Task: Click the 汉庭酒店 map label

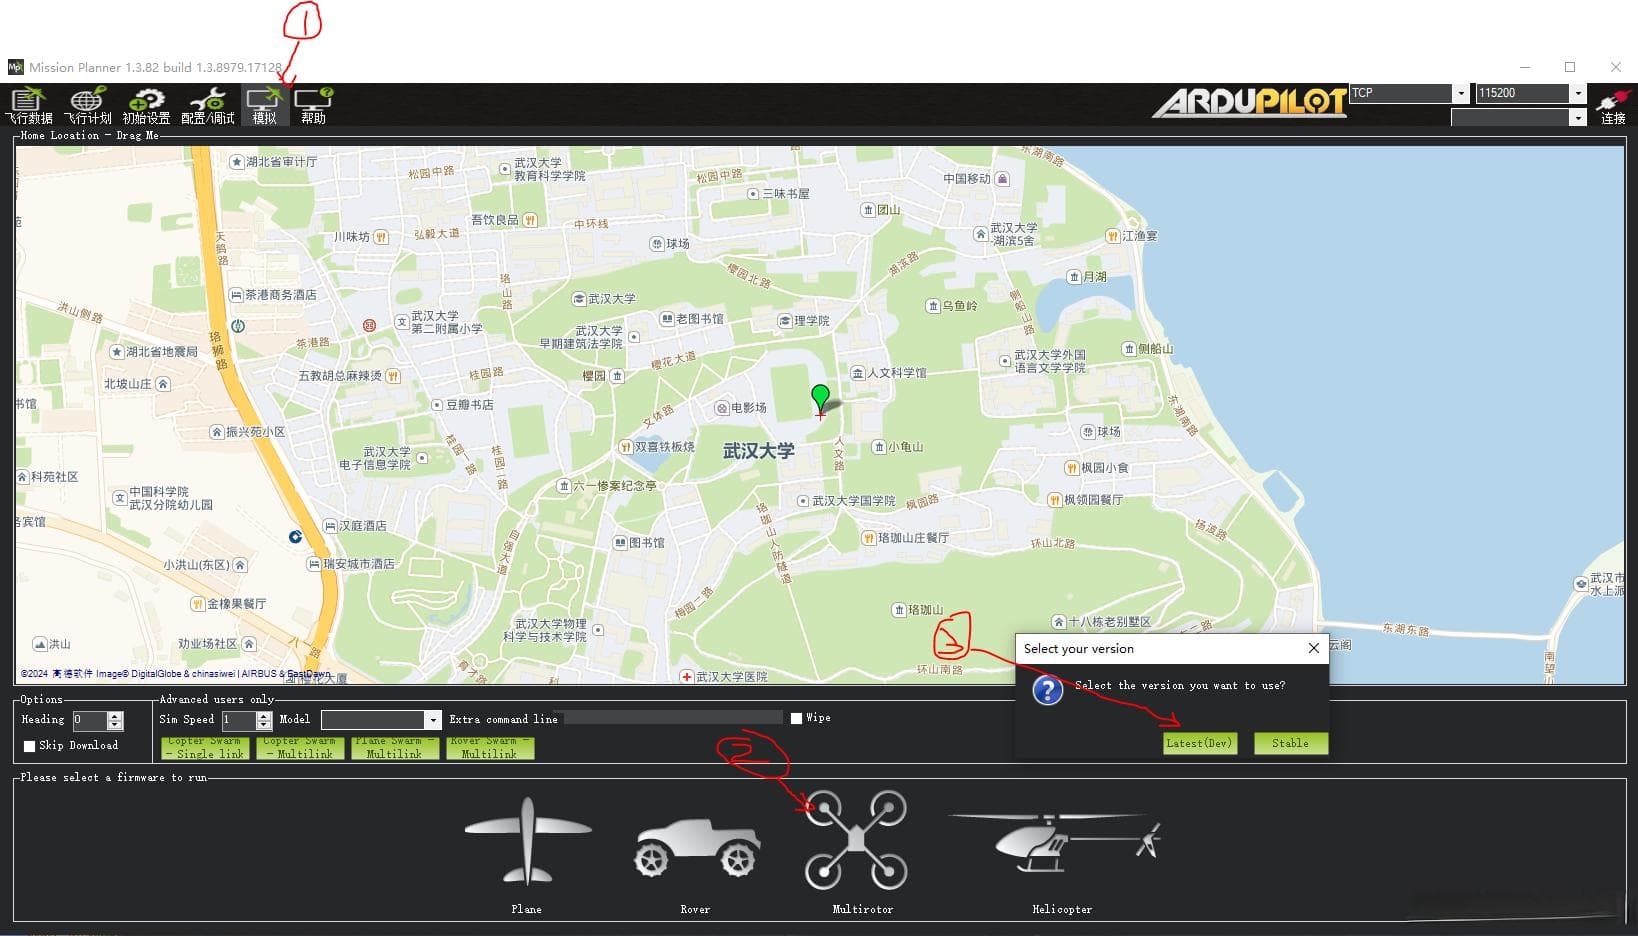Action: tap(362, 526)
